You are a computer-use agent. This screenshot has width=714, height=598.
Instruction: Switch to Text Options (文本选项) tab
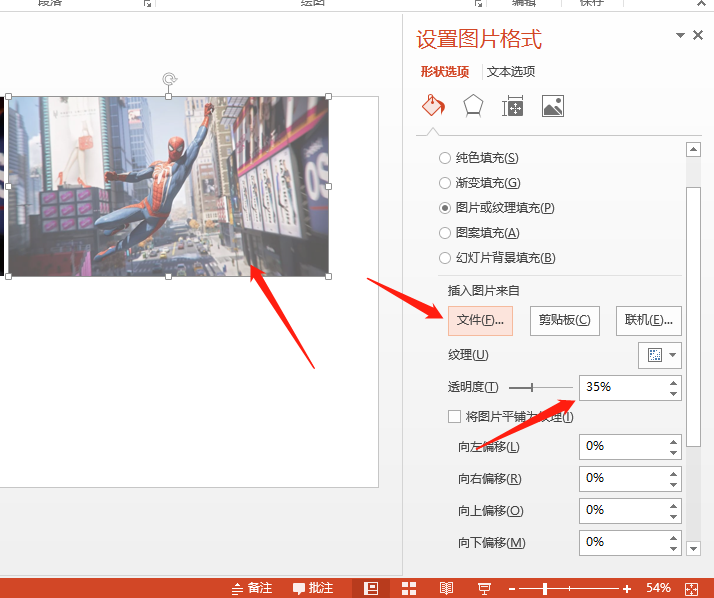511,72
